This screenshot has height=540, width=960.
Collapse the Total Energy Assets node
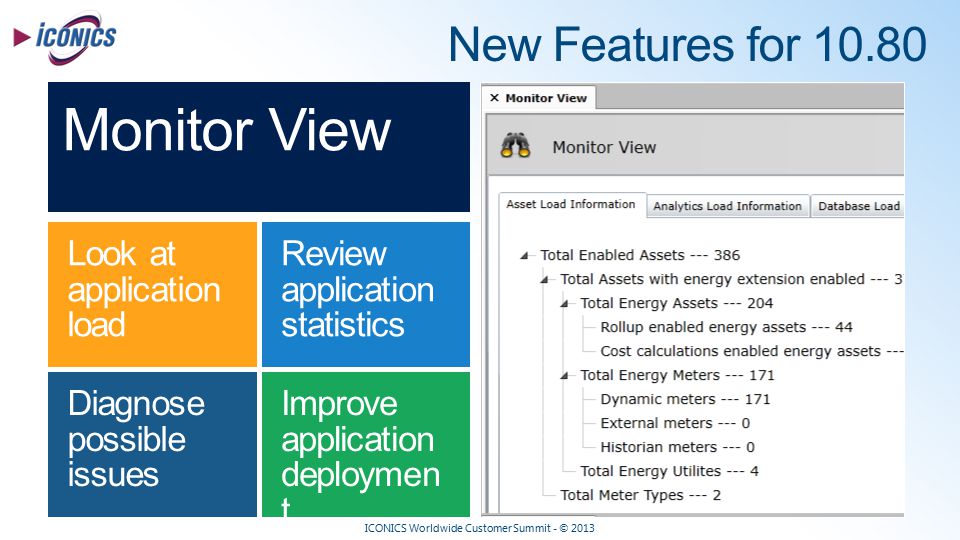[564, 304]
